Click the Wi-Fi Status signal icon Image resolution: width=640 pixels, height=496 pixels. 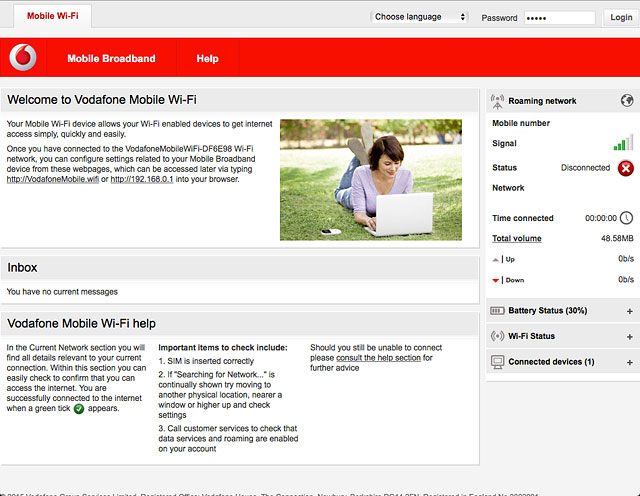(498, 336)
